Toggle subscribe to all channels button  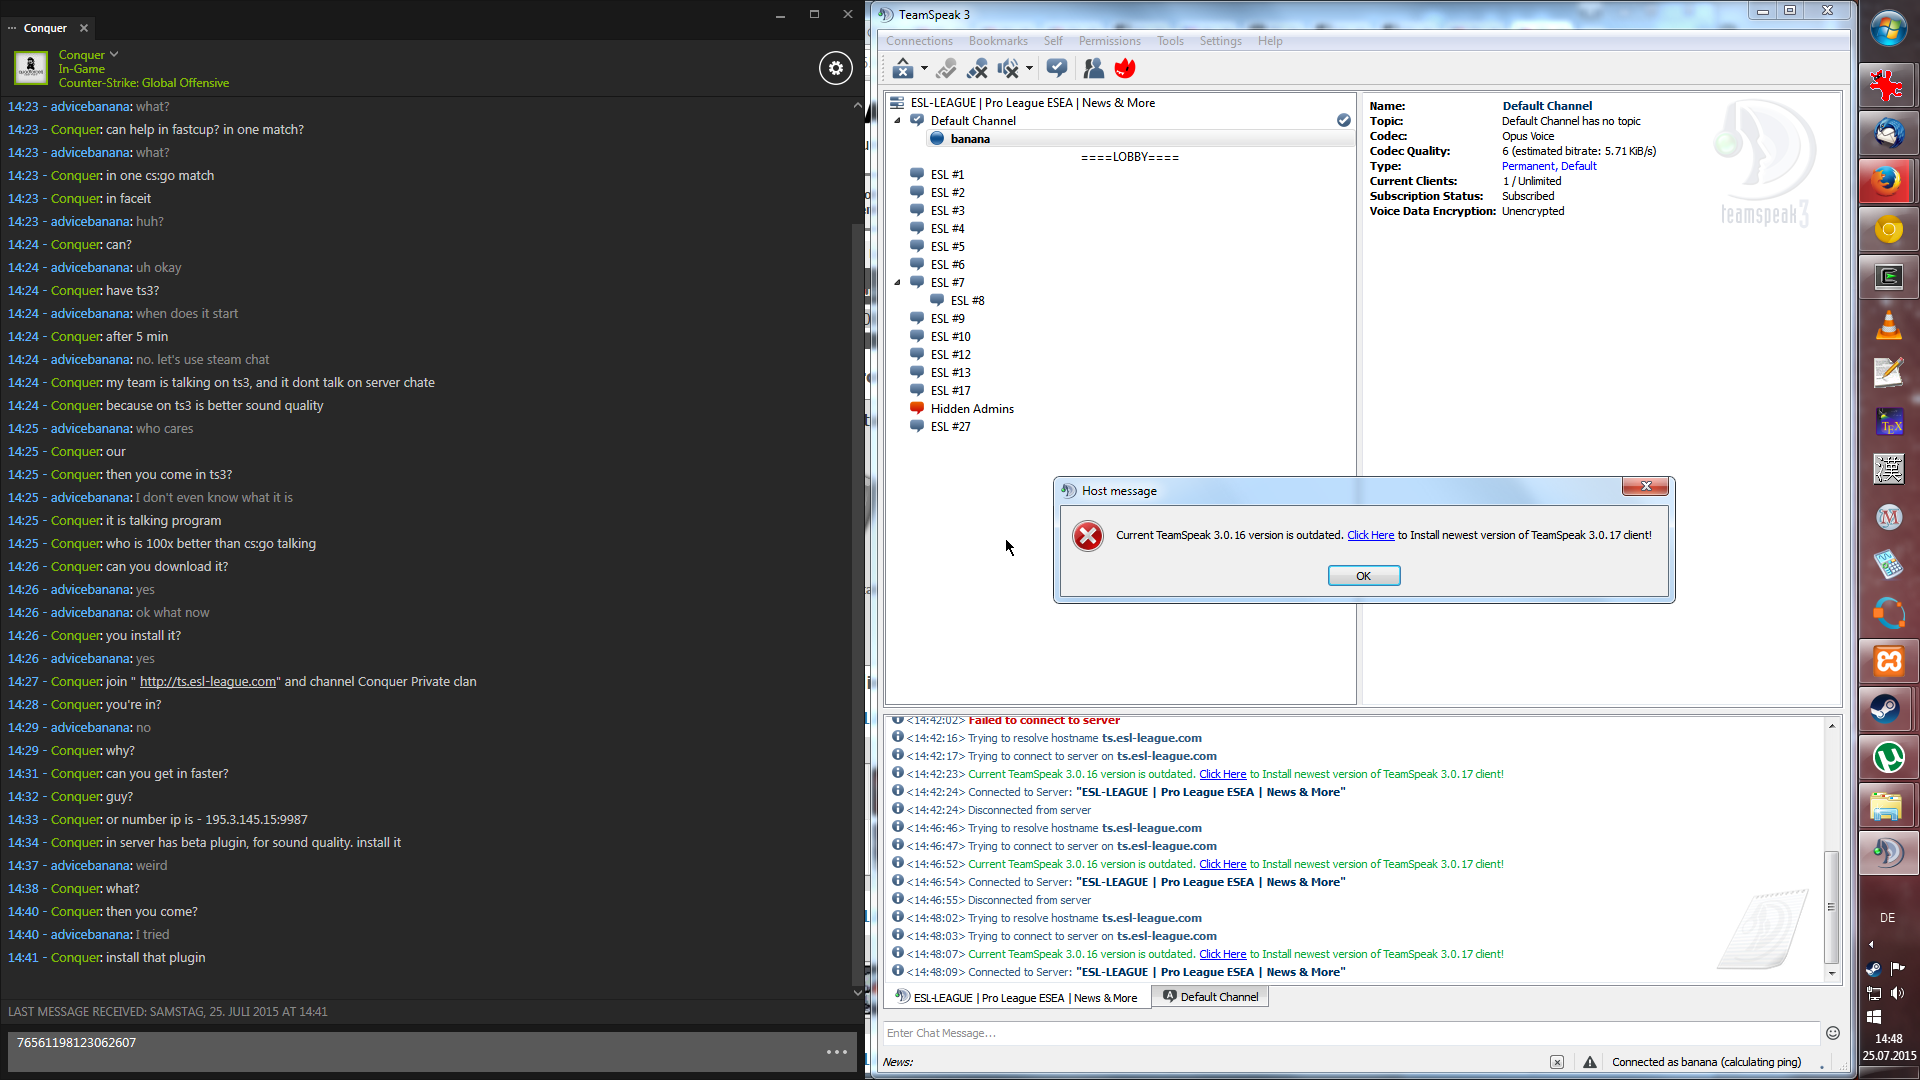coord(1056,68)
